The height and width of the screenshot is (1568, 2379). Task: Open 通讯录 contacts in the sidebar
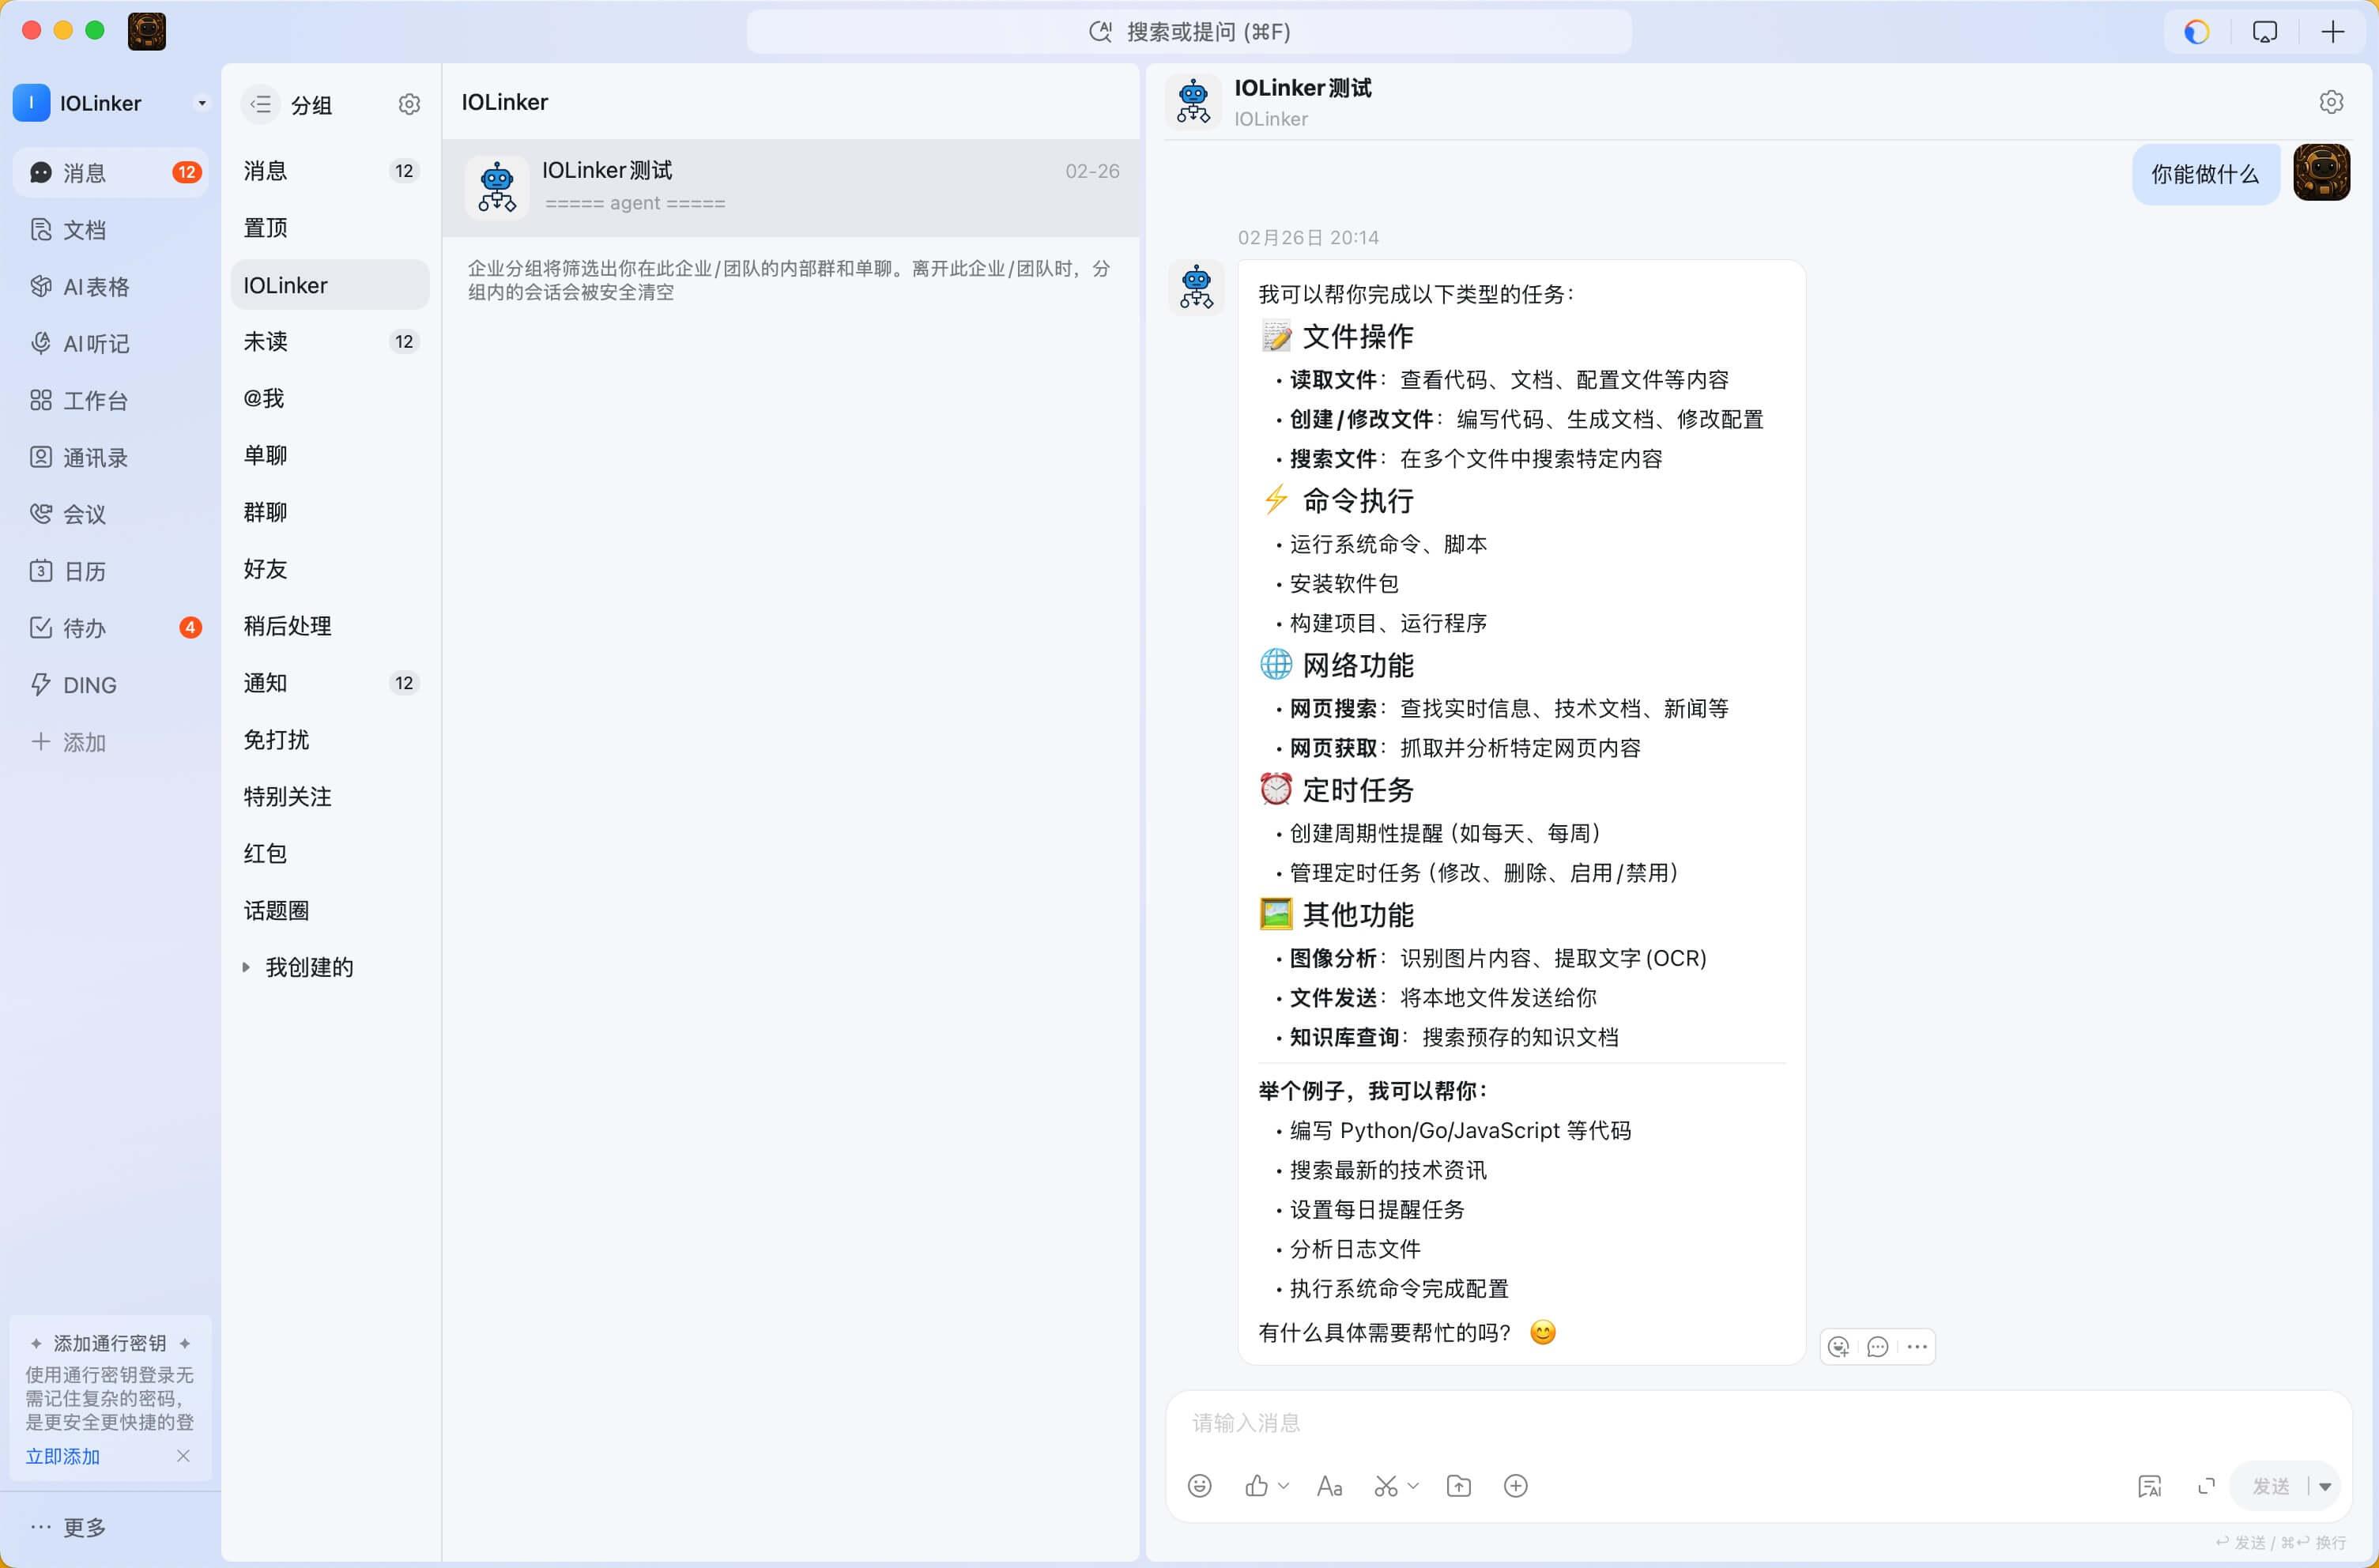pos(110,458)
